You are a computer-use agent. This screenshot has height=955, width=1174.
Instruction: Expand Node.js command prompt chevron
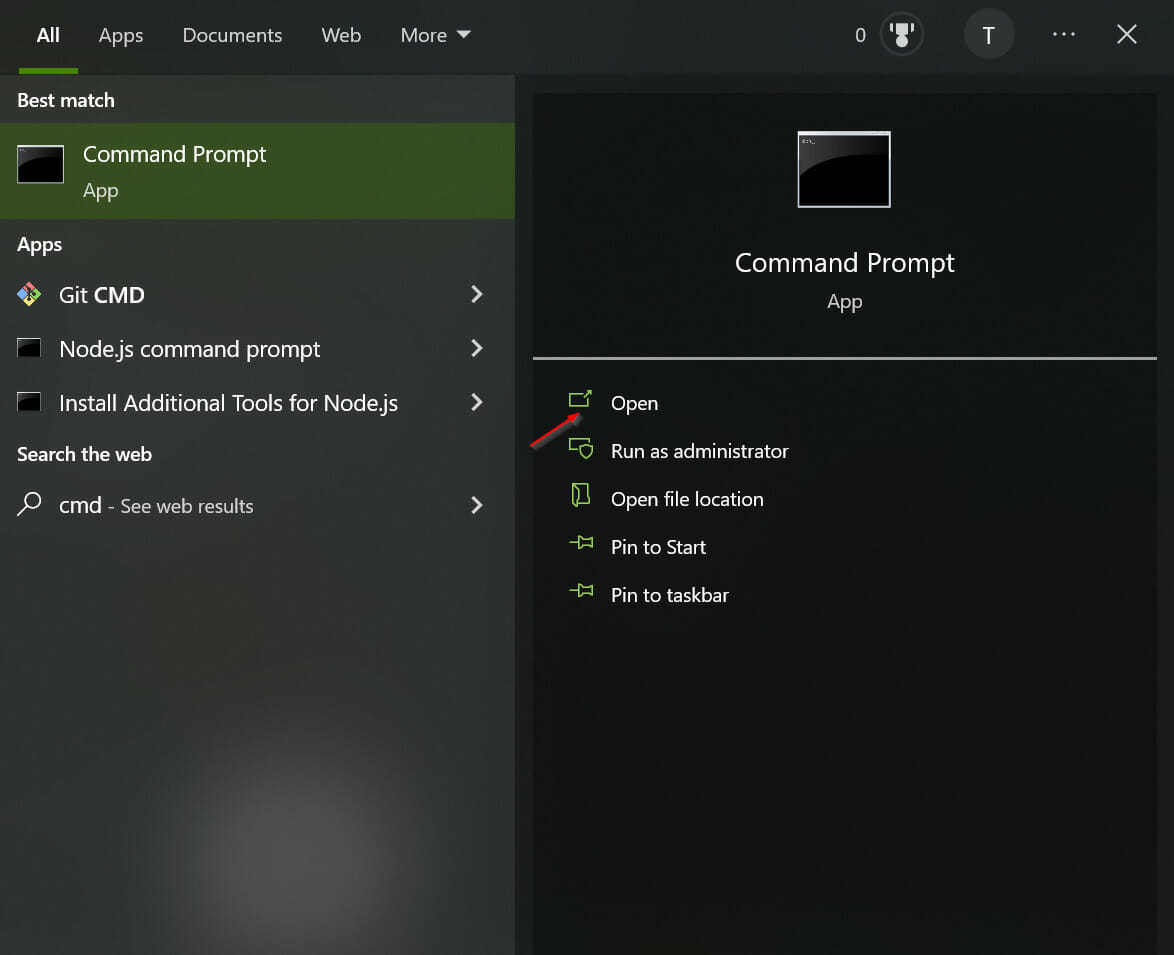point(477,348)
